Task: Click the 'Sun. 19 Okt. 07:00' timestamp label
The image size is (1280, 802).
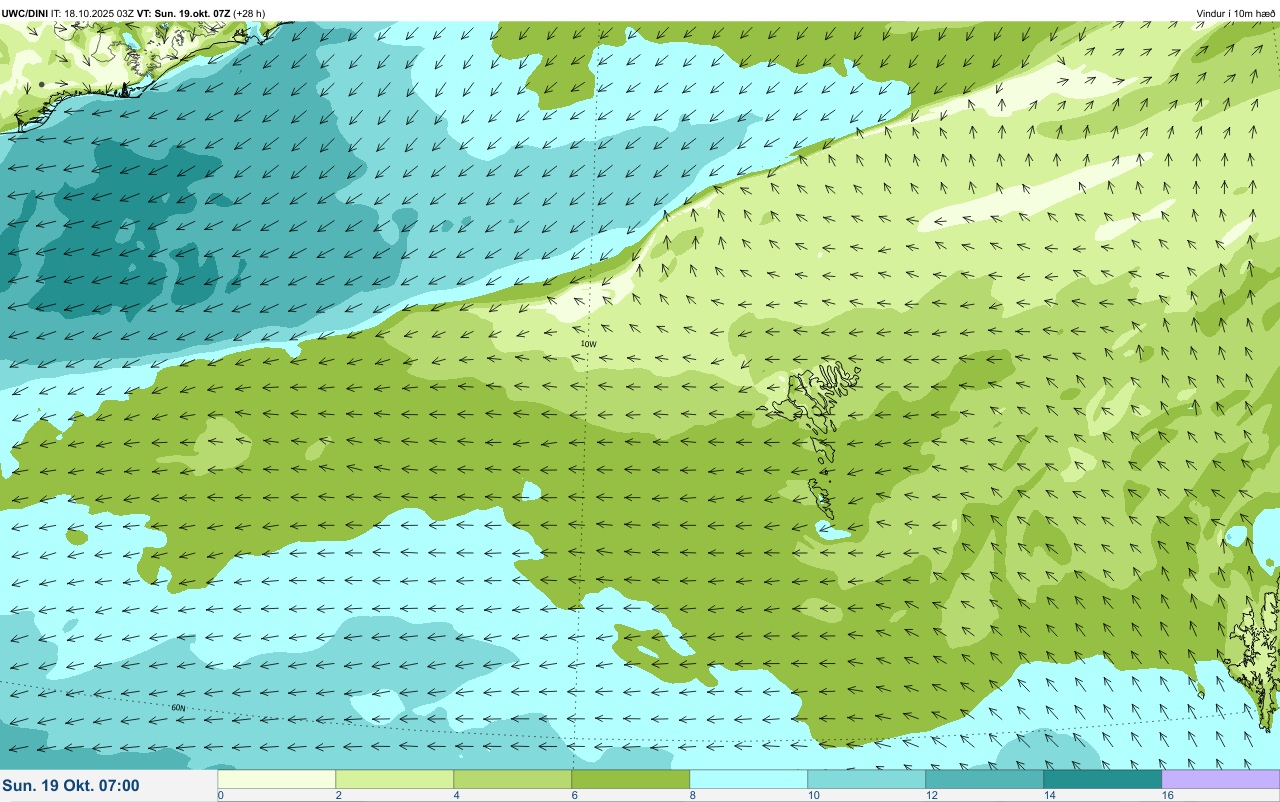Action: [71, 786]
